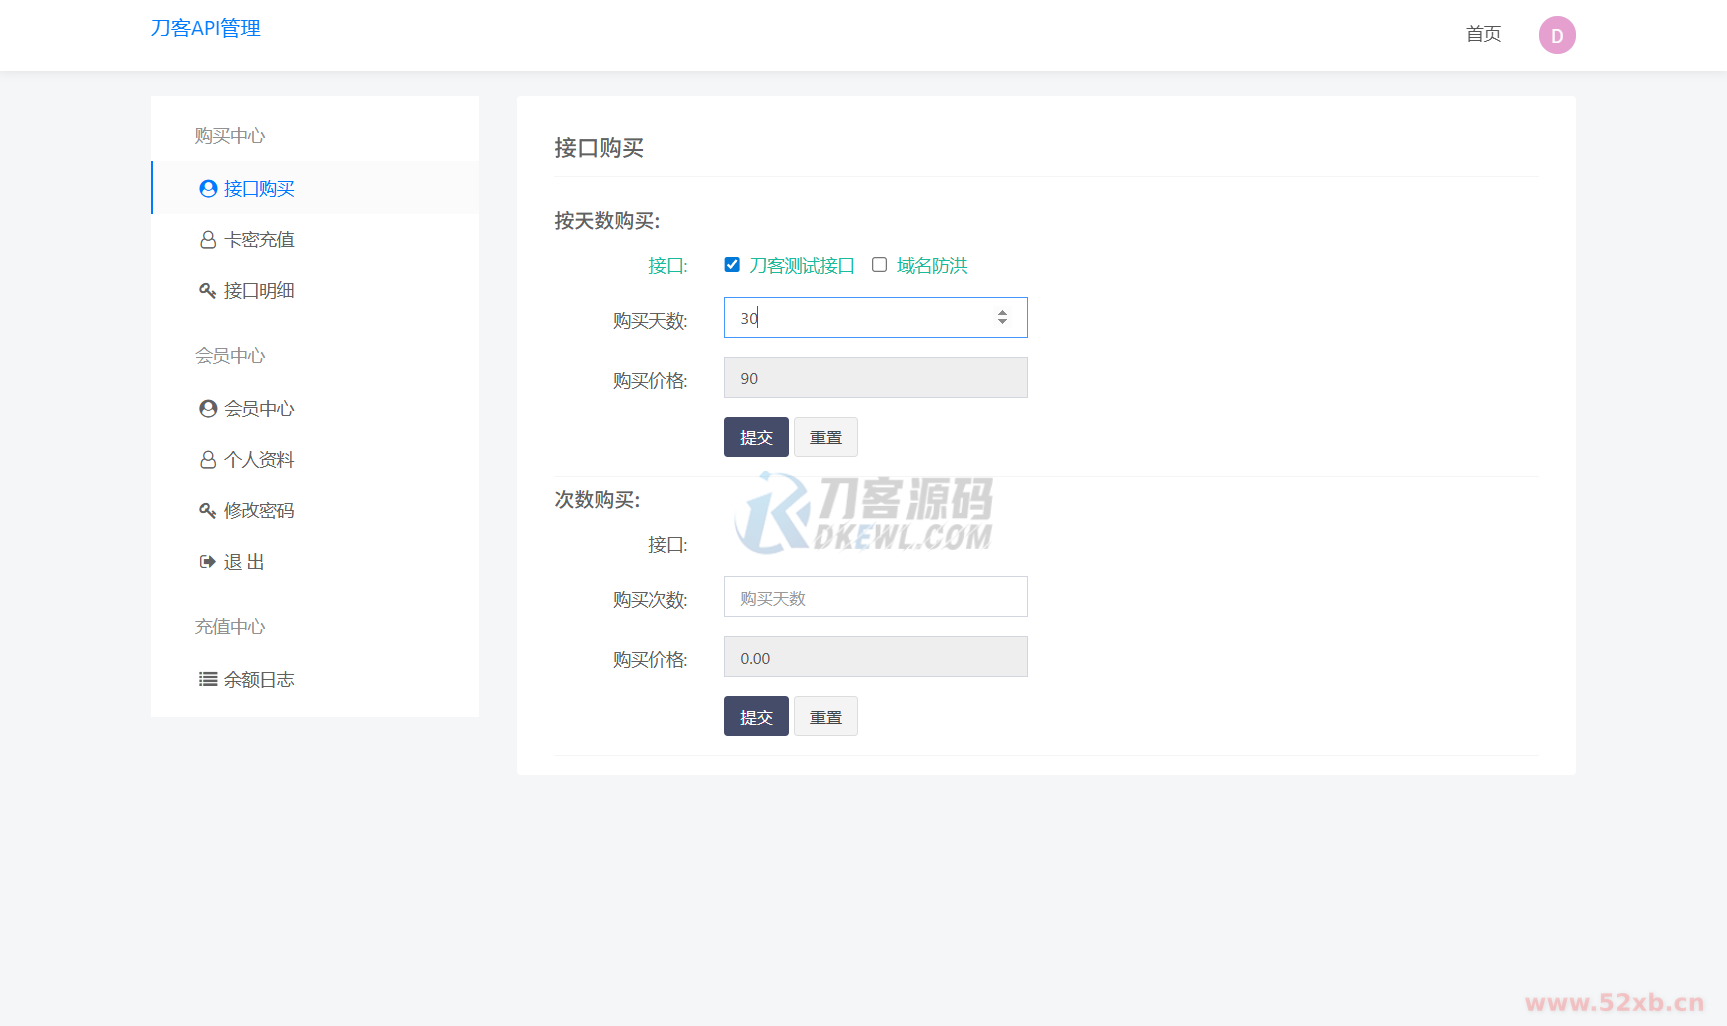Click the person icon next to 卡密充值
The image size is (1727, 1026).
click(x=208, y=240)
